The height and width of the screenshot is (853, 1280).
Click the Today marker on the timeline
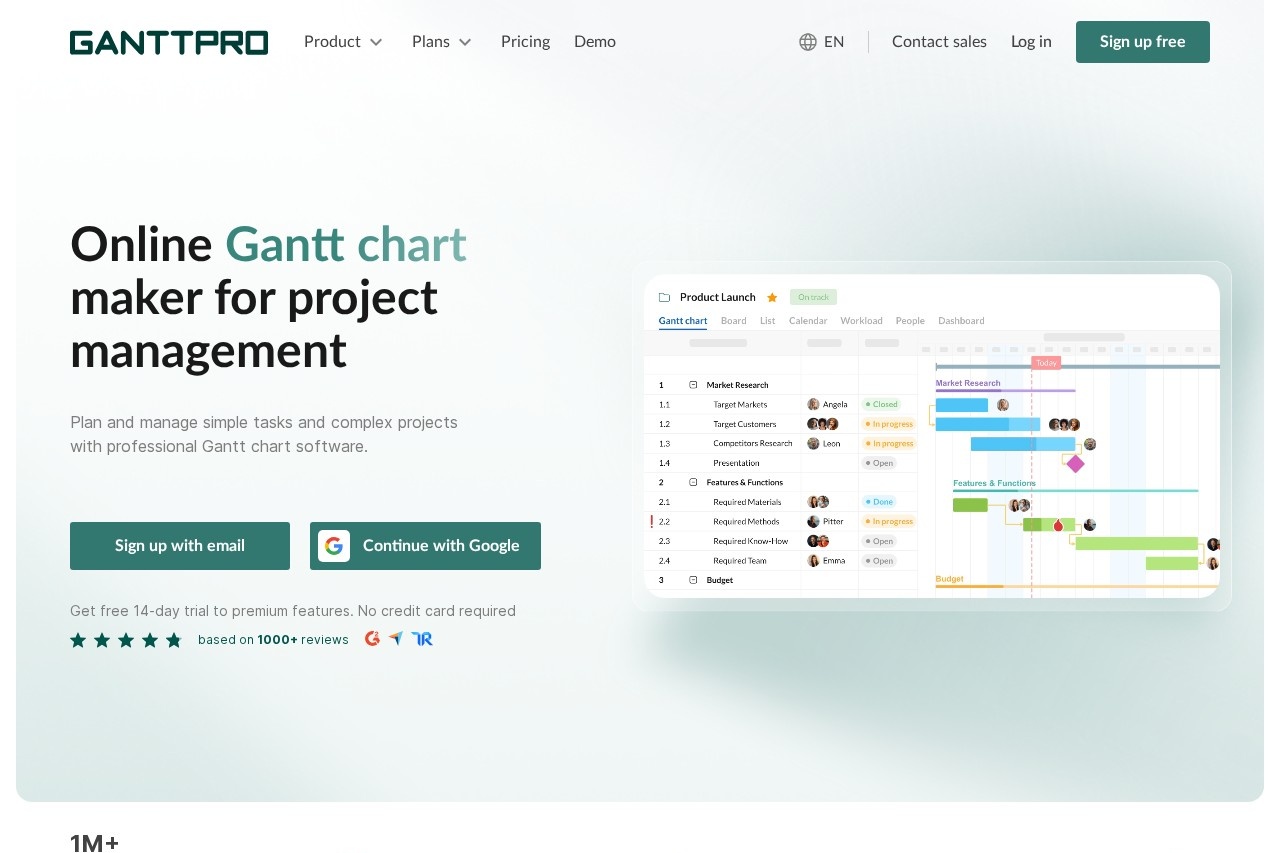tap(1046, 363)
